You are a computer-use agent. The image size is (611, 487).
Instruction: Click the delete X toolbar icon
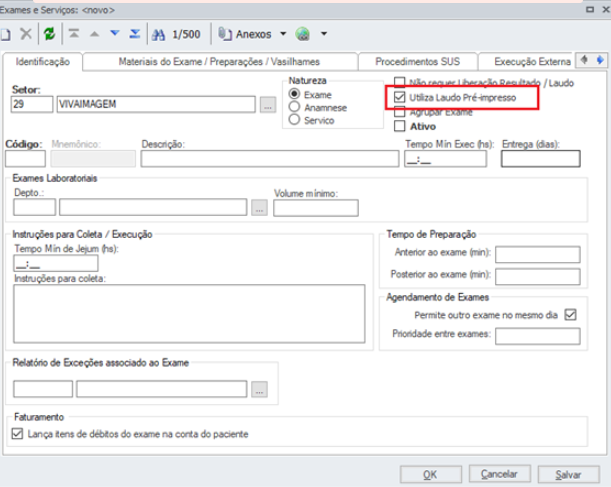tap(26, 34)
